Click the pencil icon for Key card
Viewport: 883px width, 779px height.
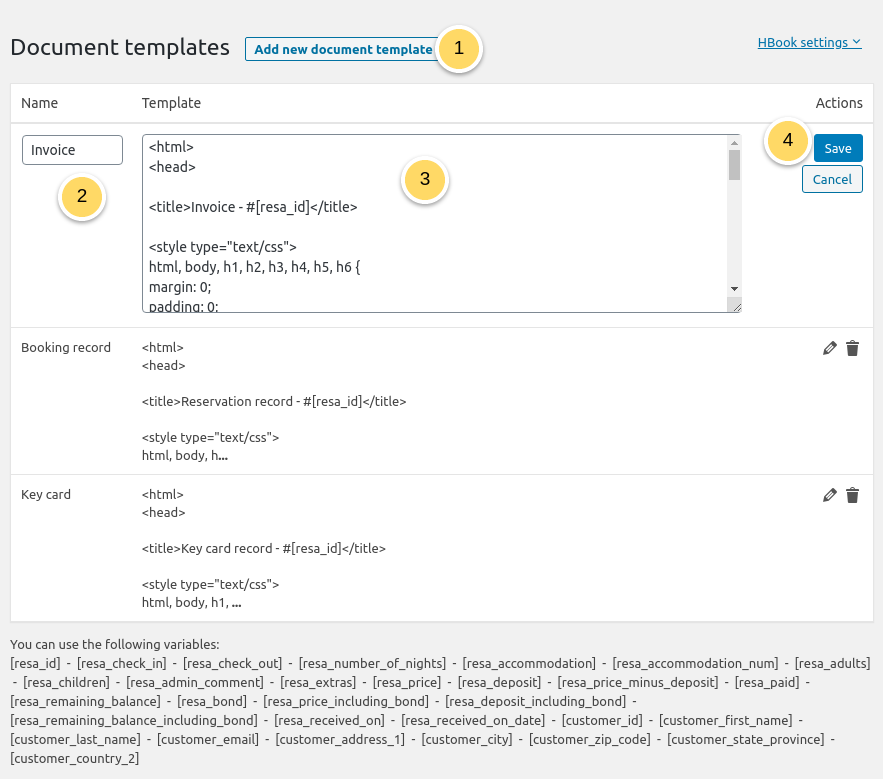[x=829, y=495]
